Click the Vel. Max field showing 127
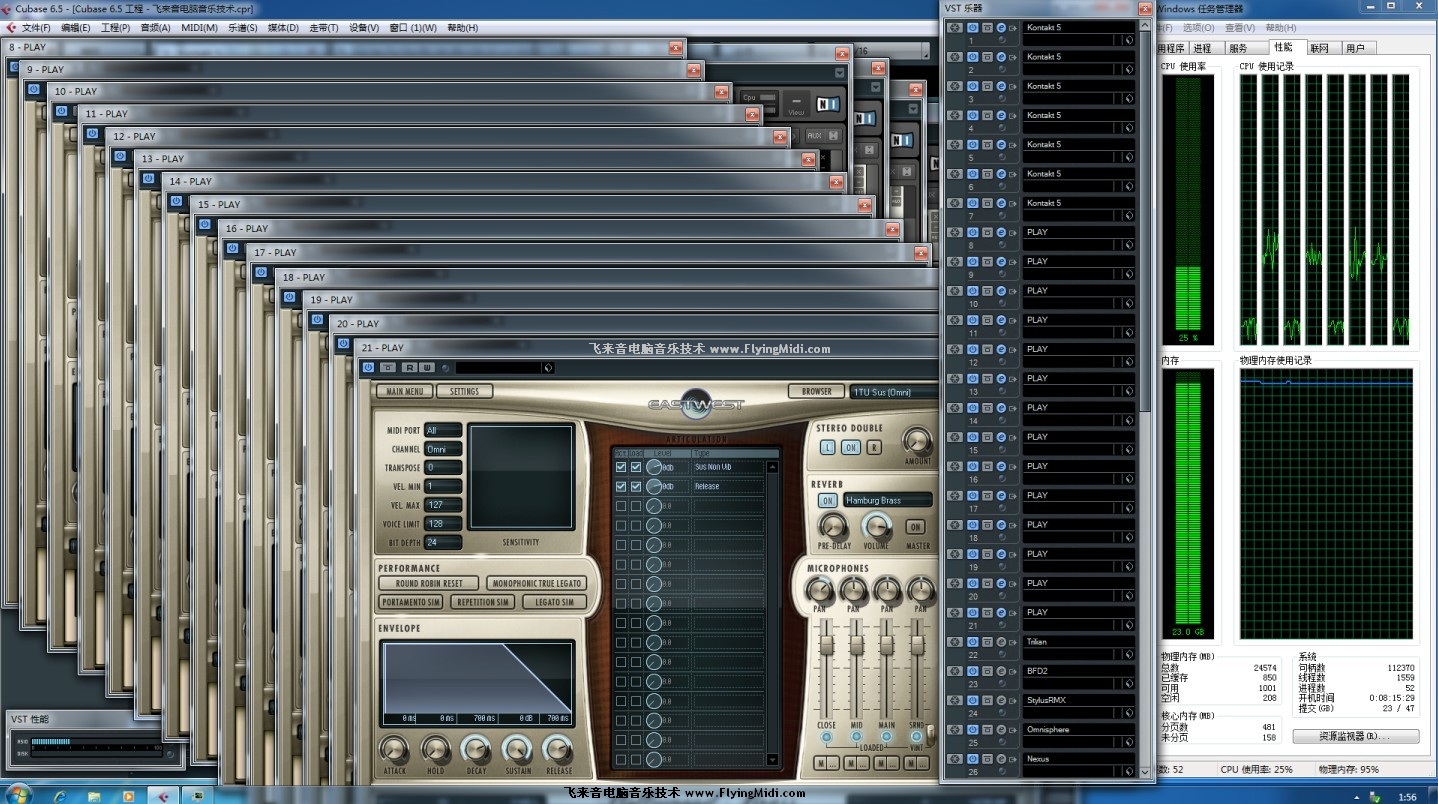 click(443, 505)
